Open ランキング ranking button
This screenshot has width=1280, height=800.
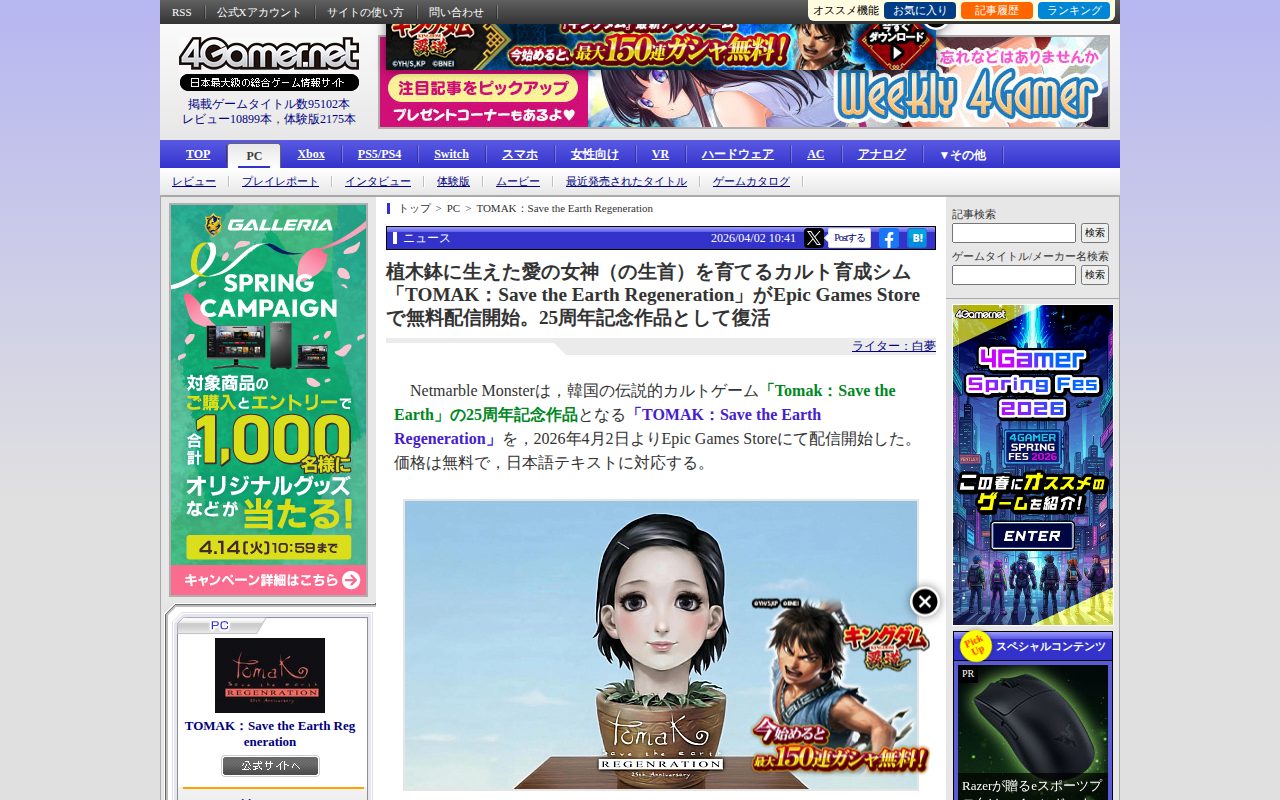point(1074,11)
